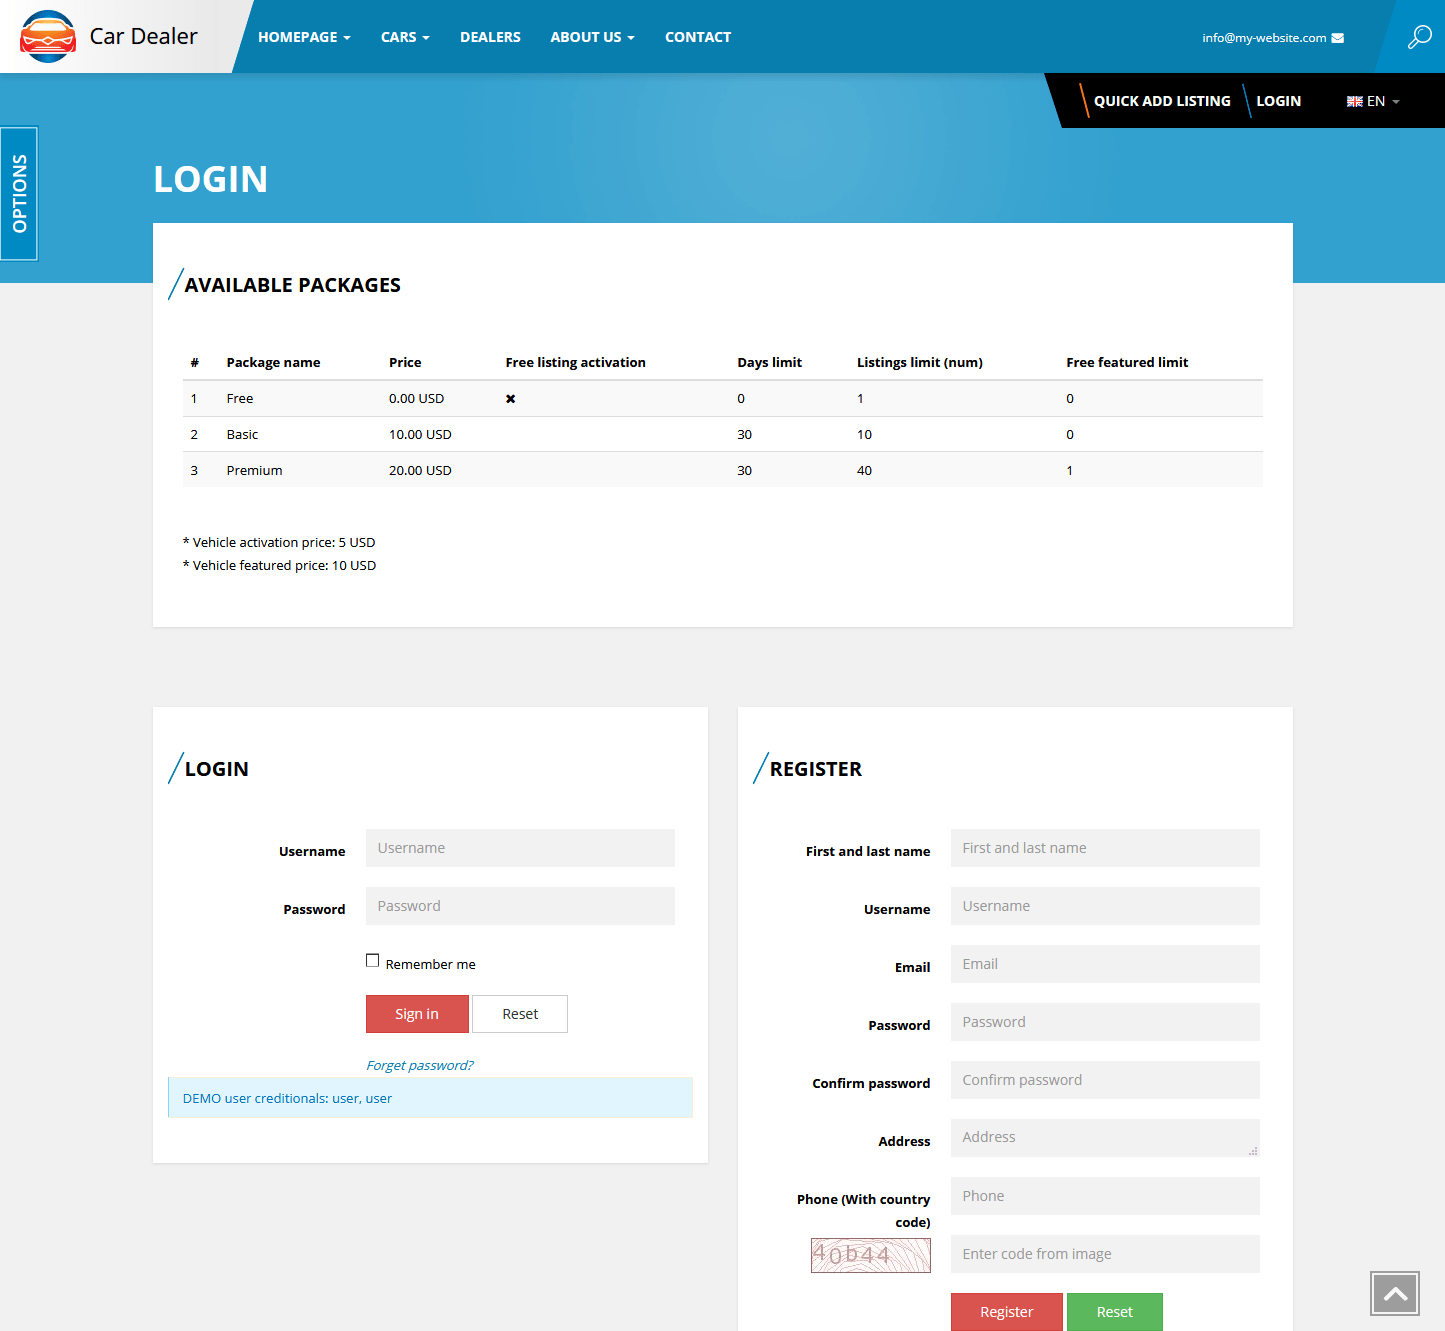
Task: Select QUICK ADD LISTING
Action: tap(1162, 100)
